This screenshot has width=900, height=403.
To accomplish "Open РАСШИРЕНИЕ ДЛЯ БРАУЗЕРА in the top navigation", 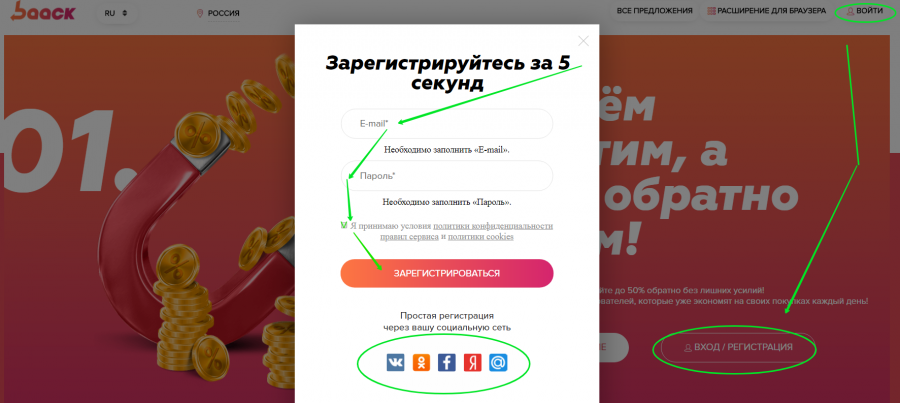I will click(766, 11).
